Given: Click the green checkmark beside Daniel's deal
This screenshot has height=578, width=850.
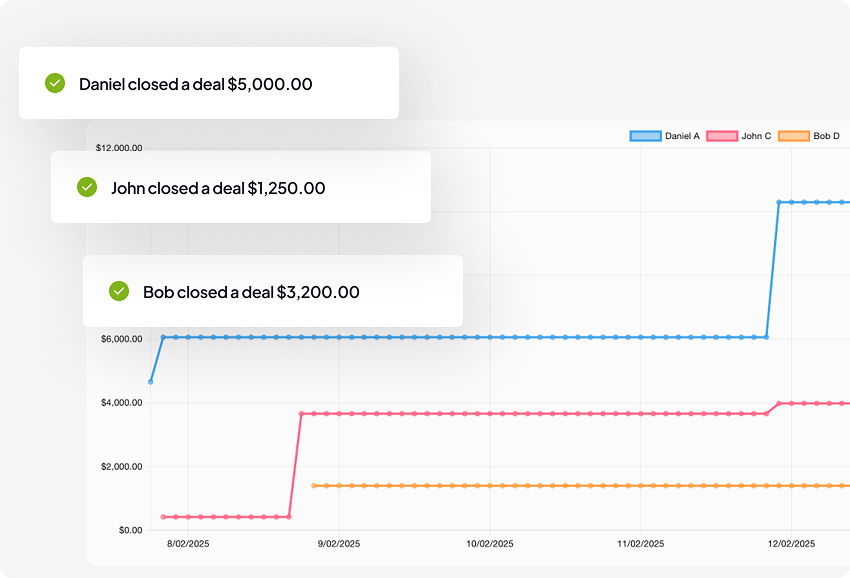Looking at the screenshot, I should [x=55, y=84].
